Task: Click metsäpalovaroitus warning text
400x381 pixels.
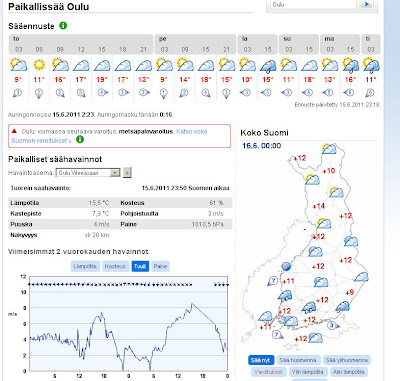Action: coord(146,131)
